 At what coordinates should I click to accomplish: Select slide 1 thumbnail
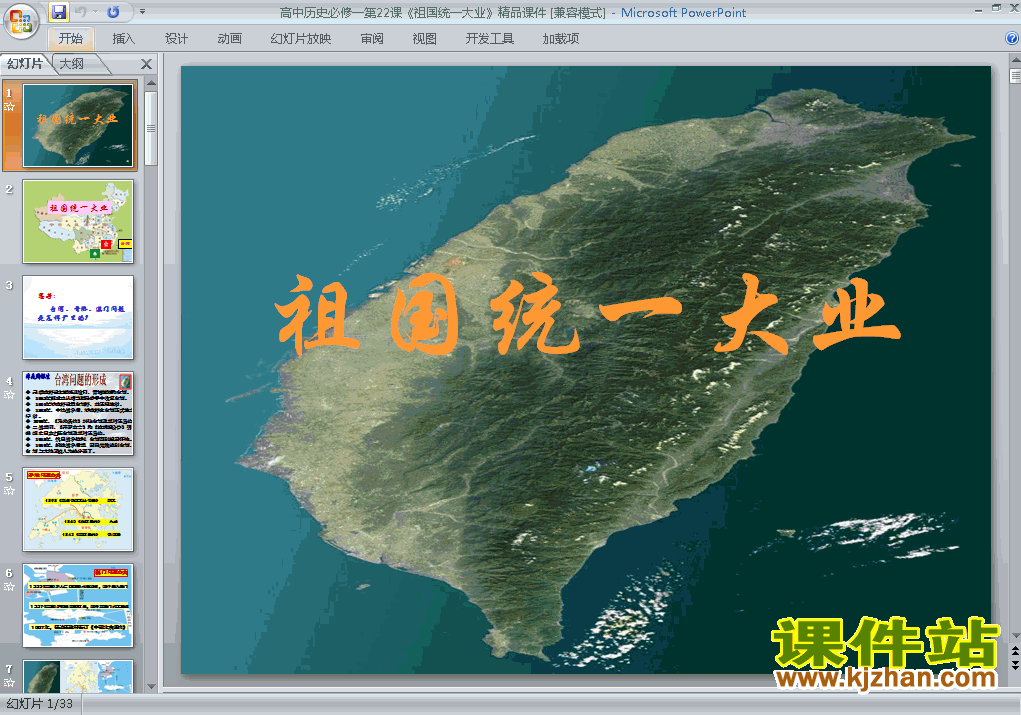[78, 125]
